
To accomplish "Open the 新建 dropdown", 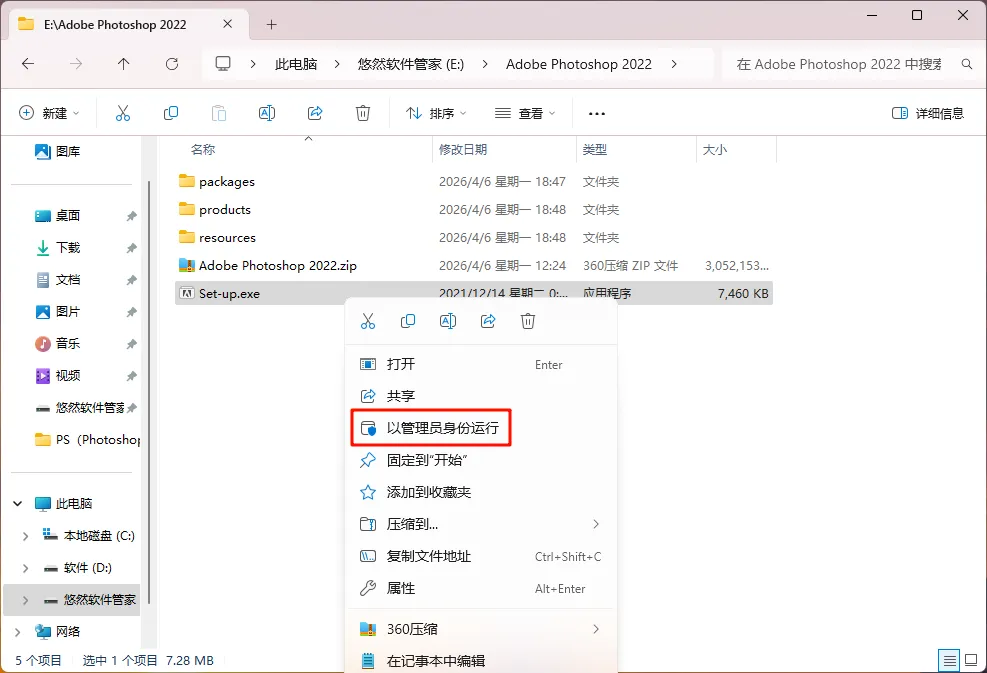I will tap(50, 113).
